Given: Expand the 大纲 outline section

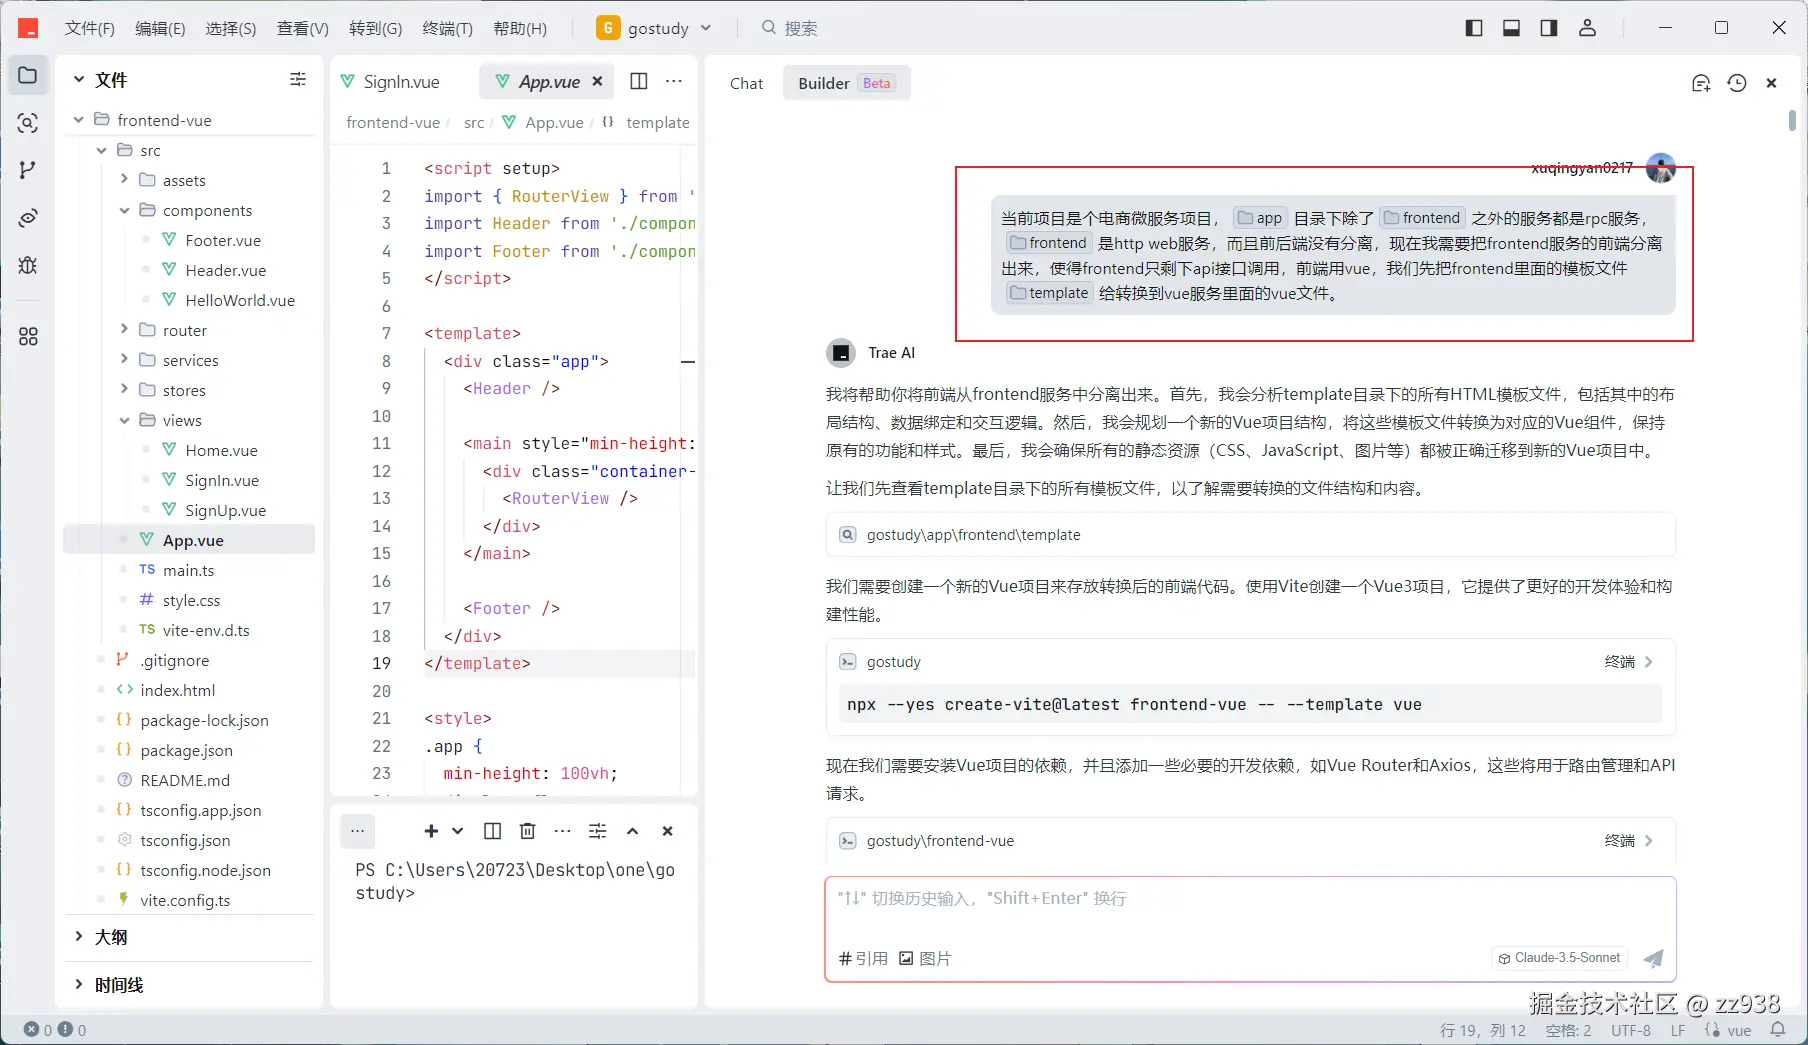Looking at the screenshot, I should coord(190,937).
